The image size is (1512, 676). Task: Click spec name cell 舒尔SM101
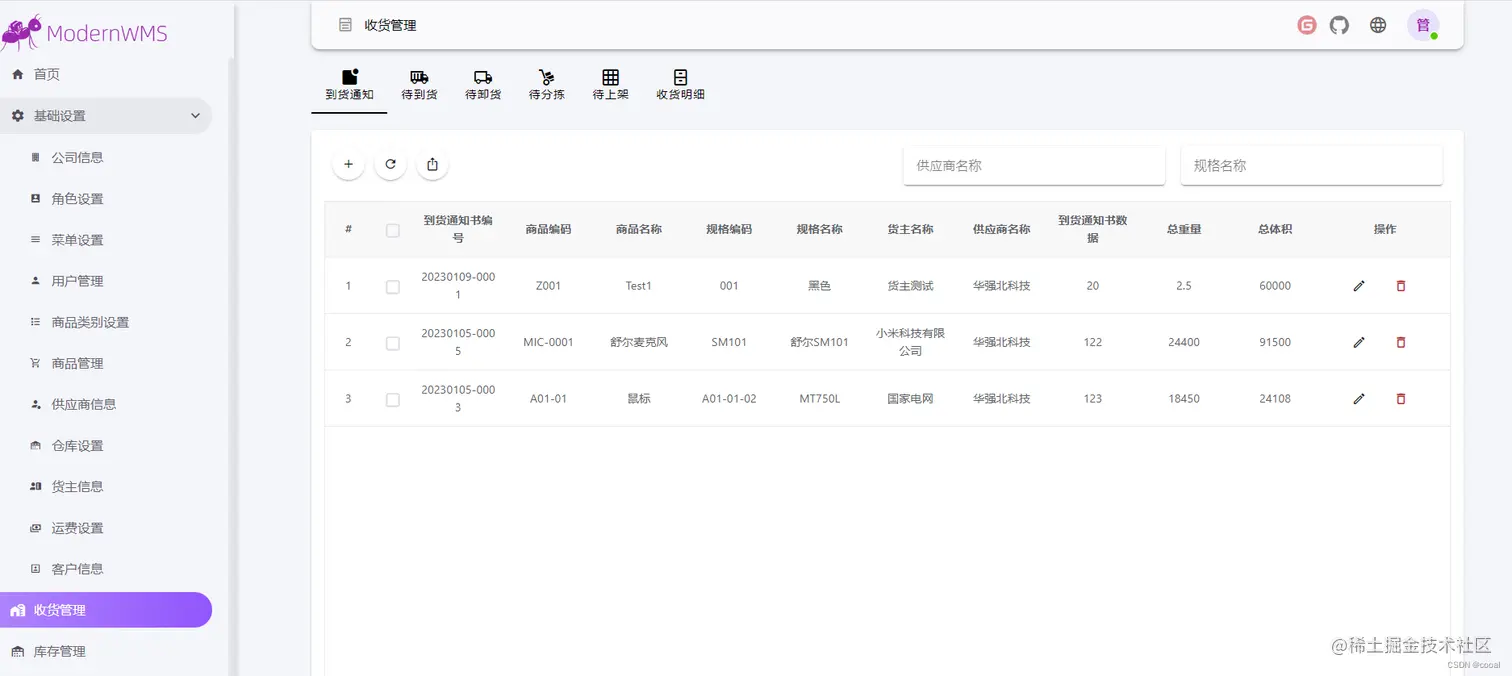click(x=820, y=342)
